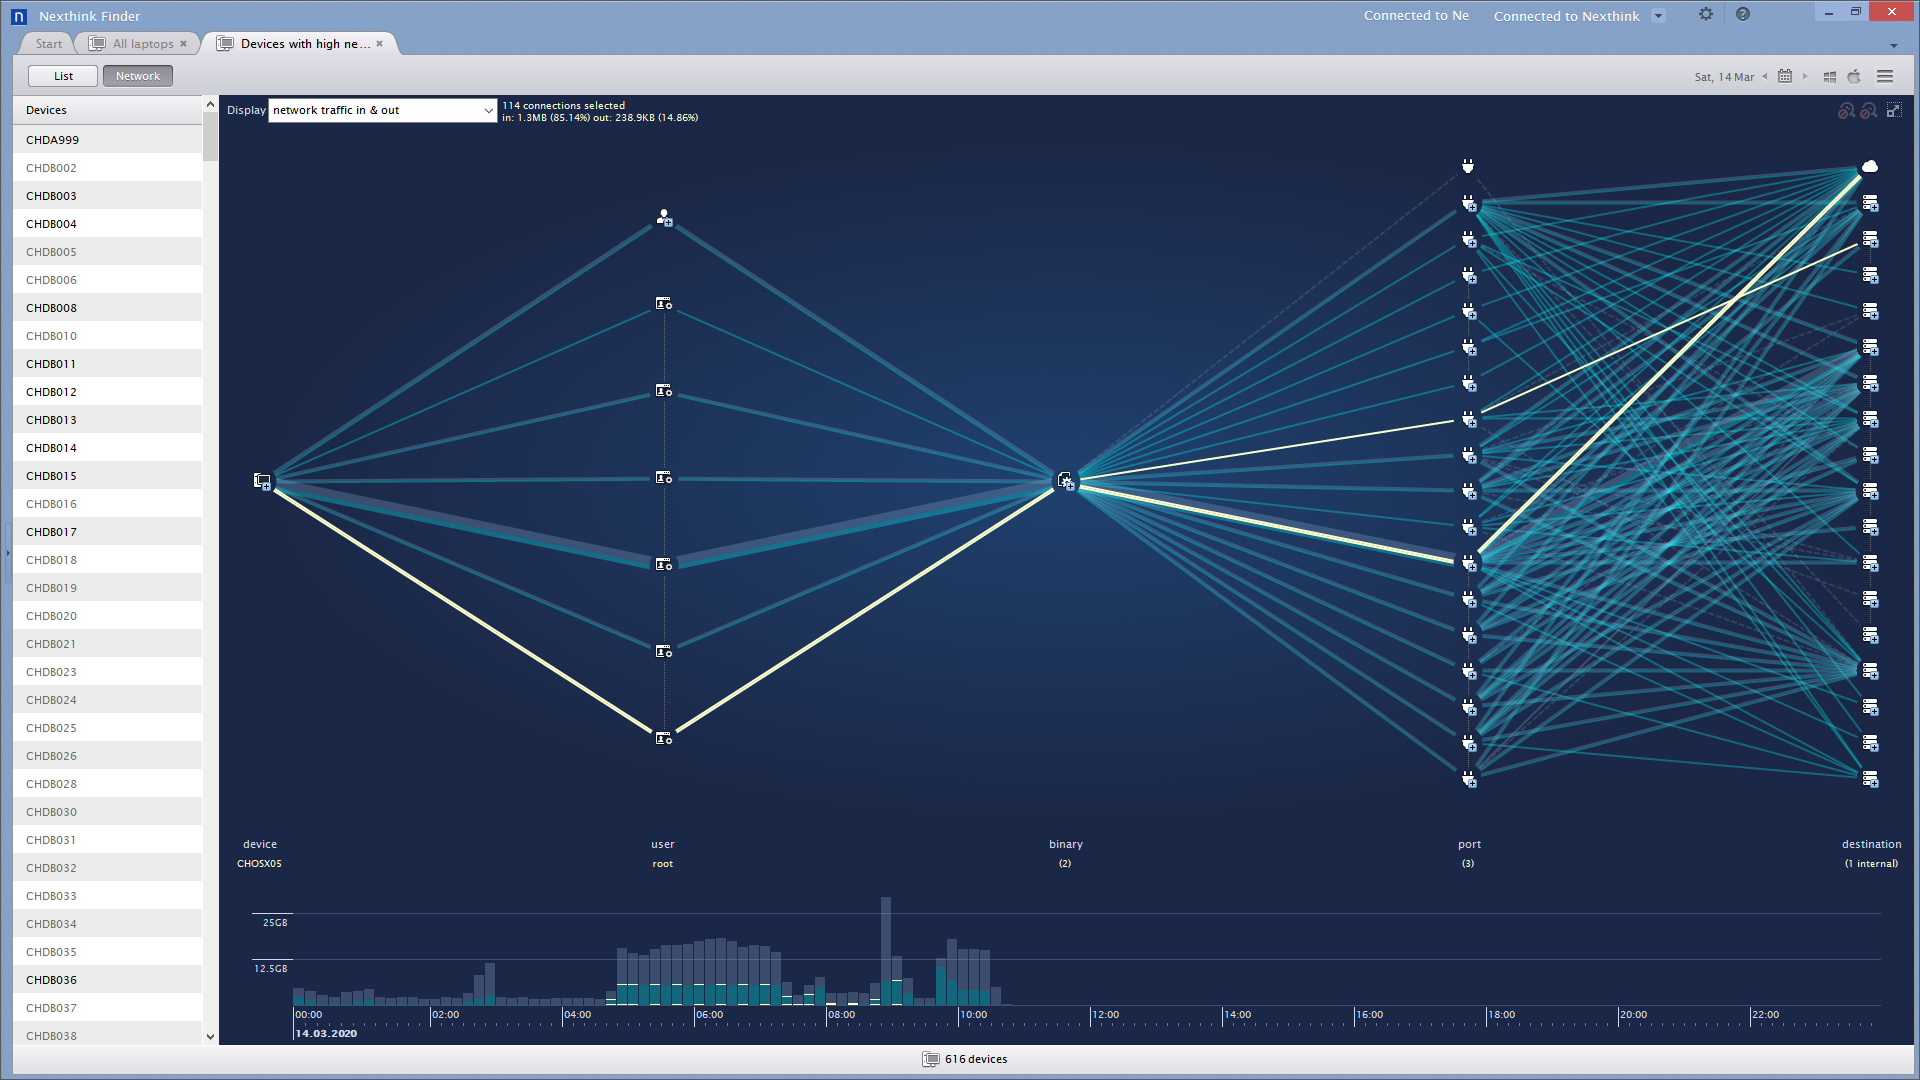Select device CHDB011 in the list
The image size is (1920, 1080).
coord(51,364)
